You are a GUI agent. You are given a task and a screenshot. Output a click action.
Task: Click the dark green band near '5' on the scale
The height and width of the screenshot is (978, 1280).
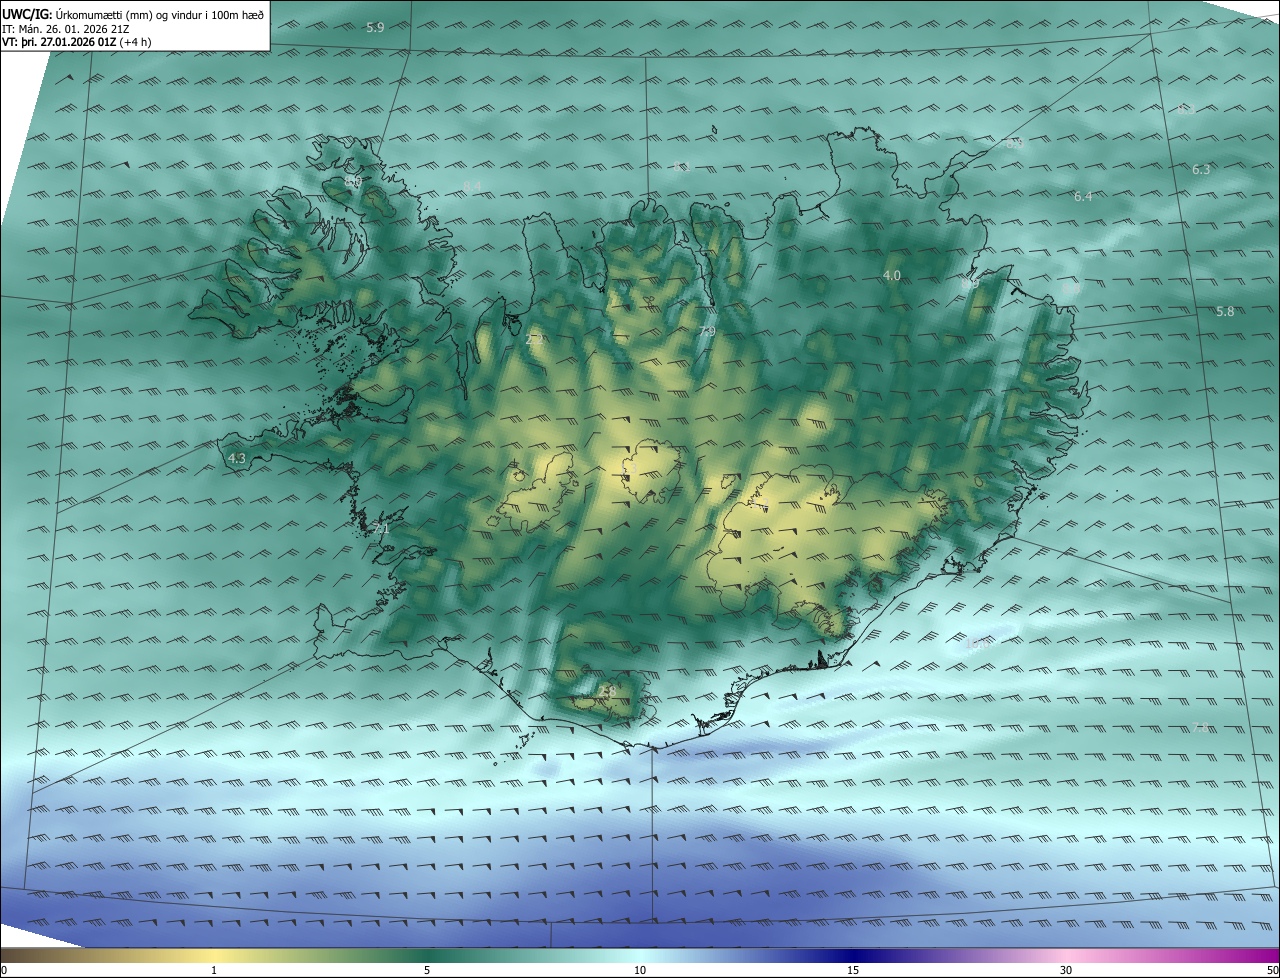click(427, 955)
